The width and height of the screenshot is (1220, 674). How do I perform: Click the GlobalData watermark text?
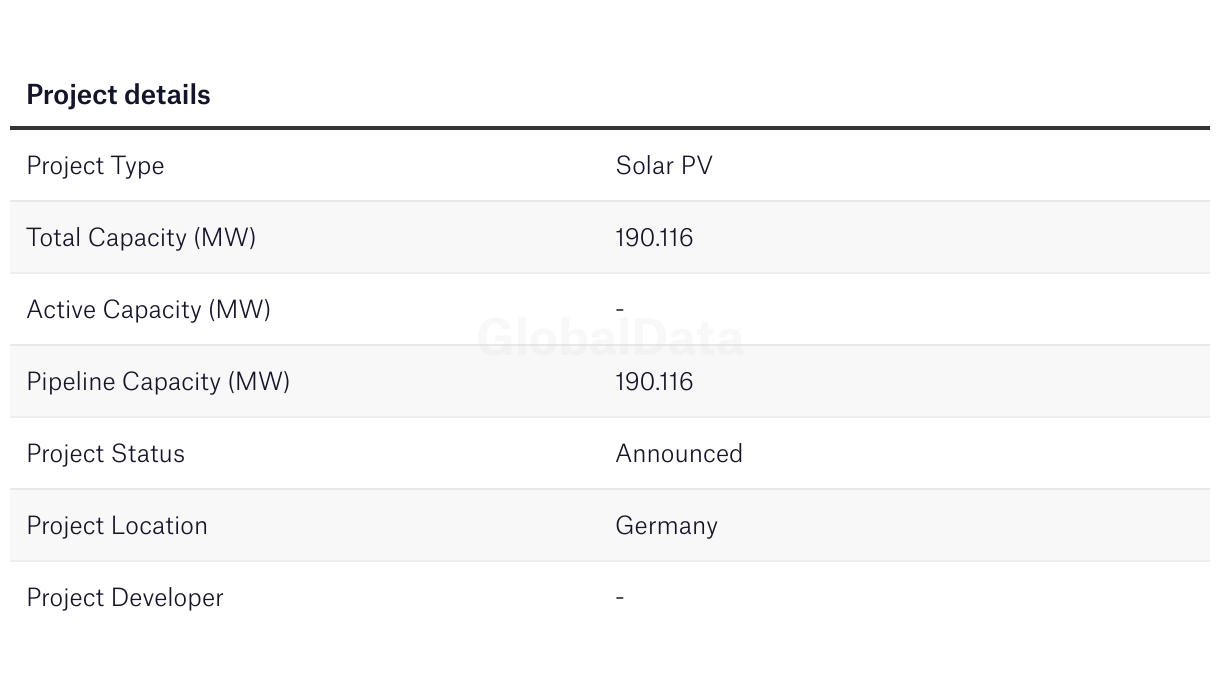(610, 338)
